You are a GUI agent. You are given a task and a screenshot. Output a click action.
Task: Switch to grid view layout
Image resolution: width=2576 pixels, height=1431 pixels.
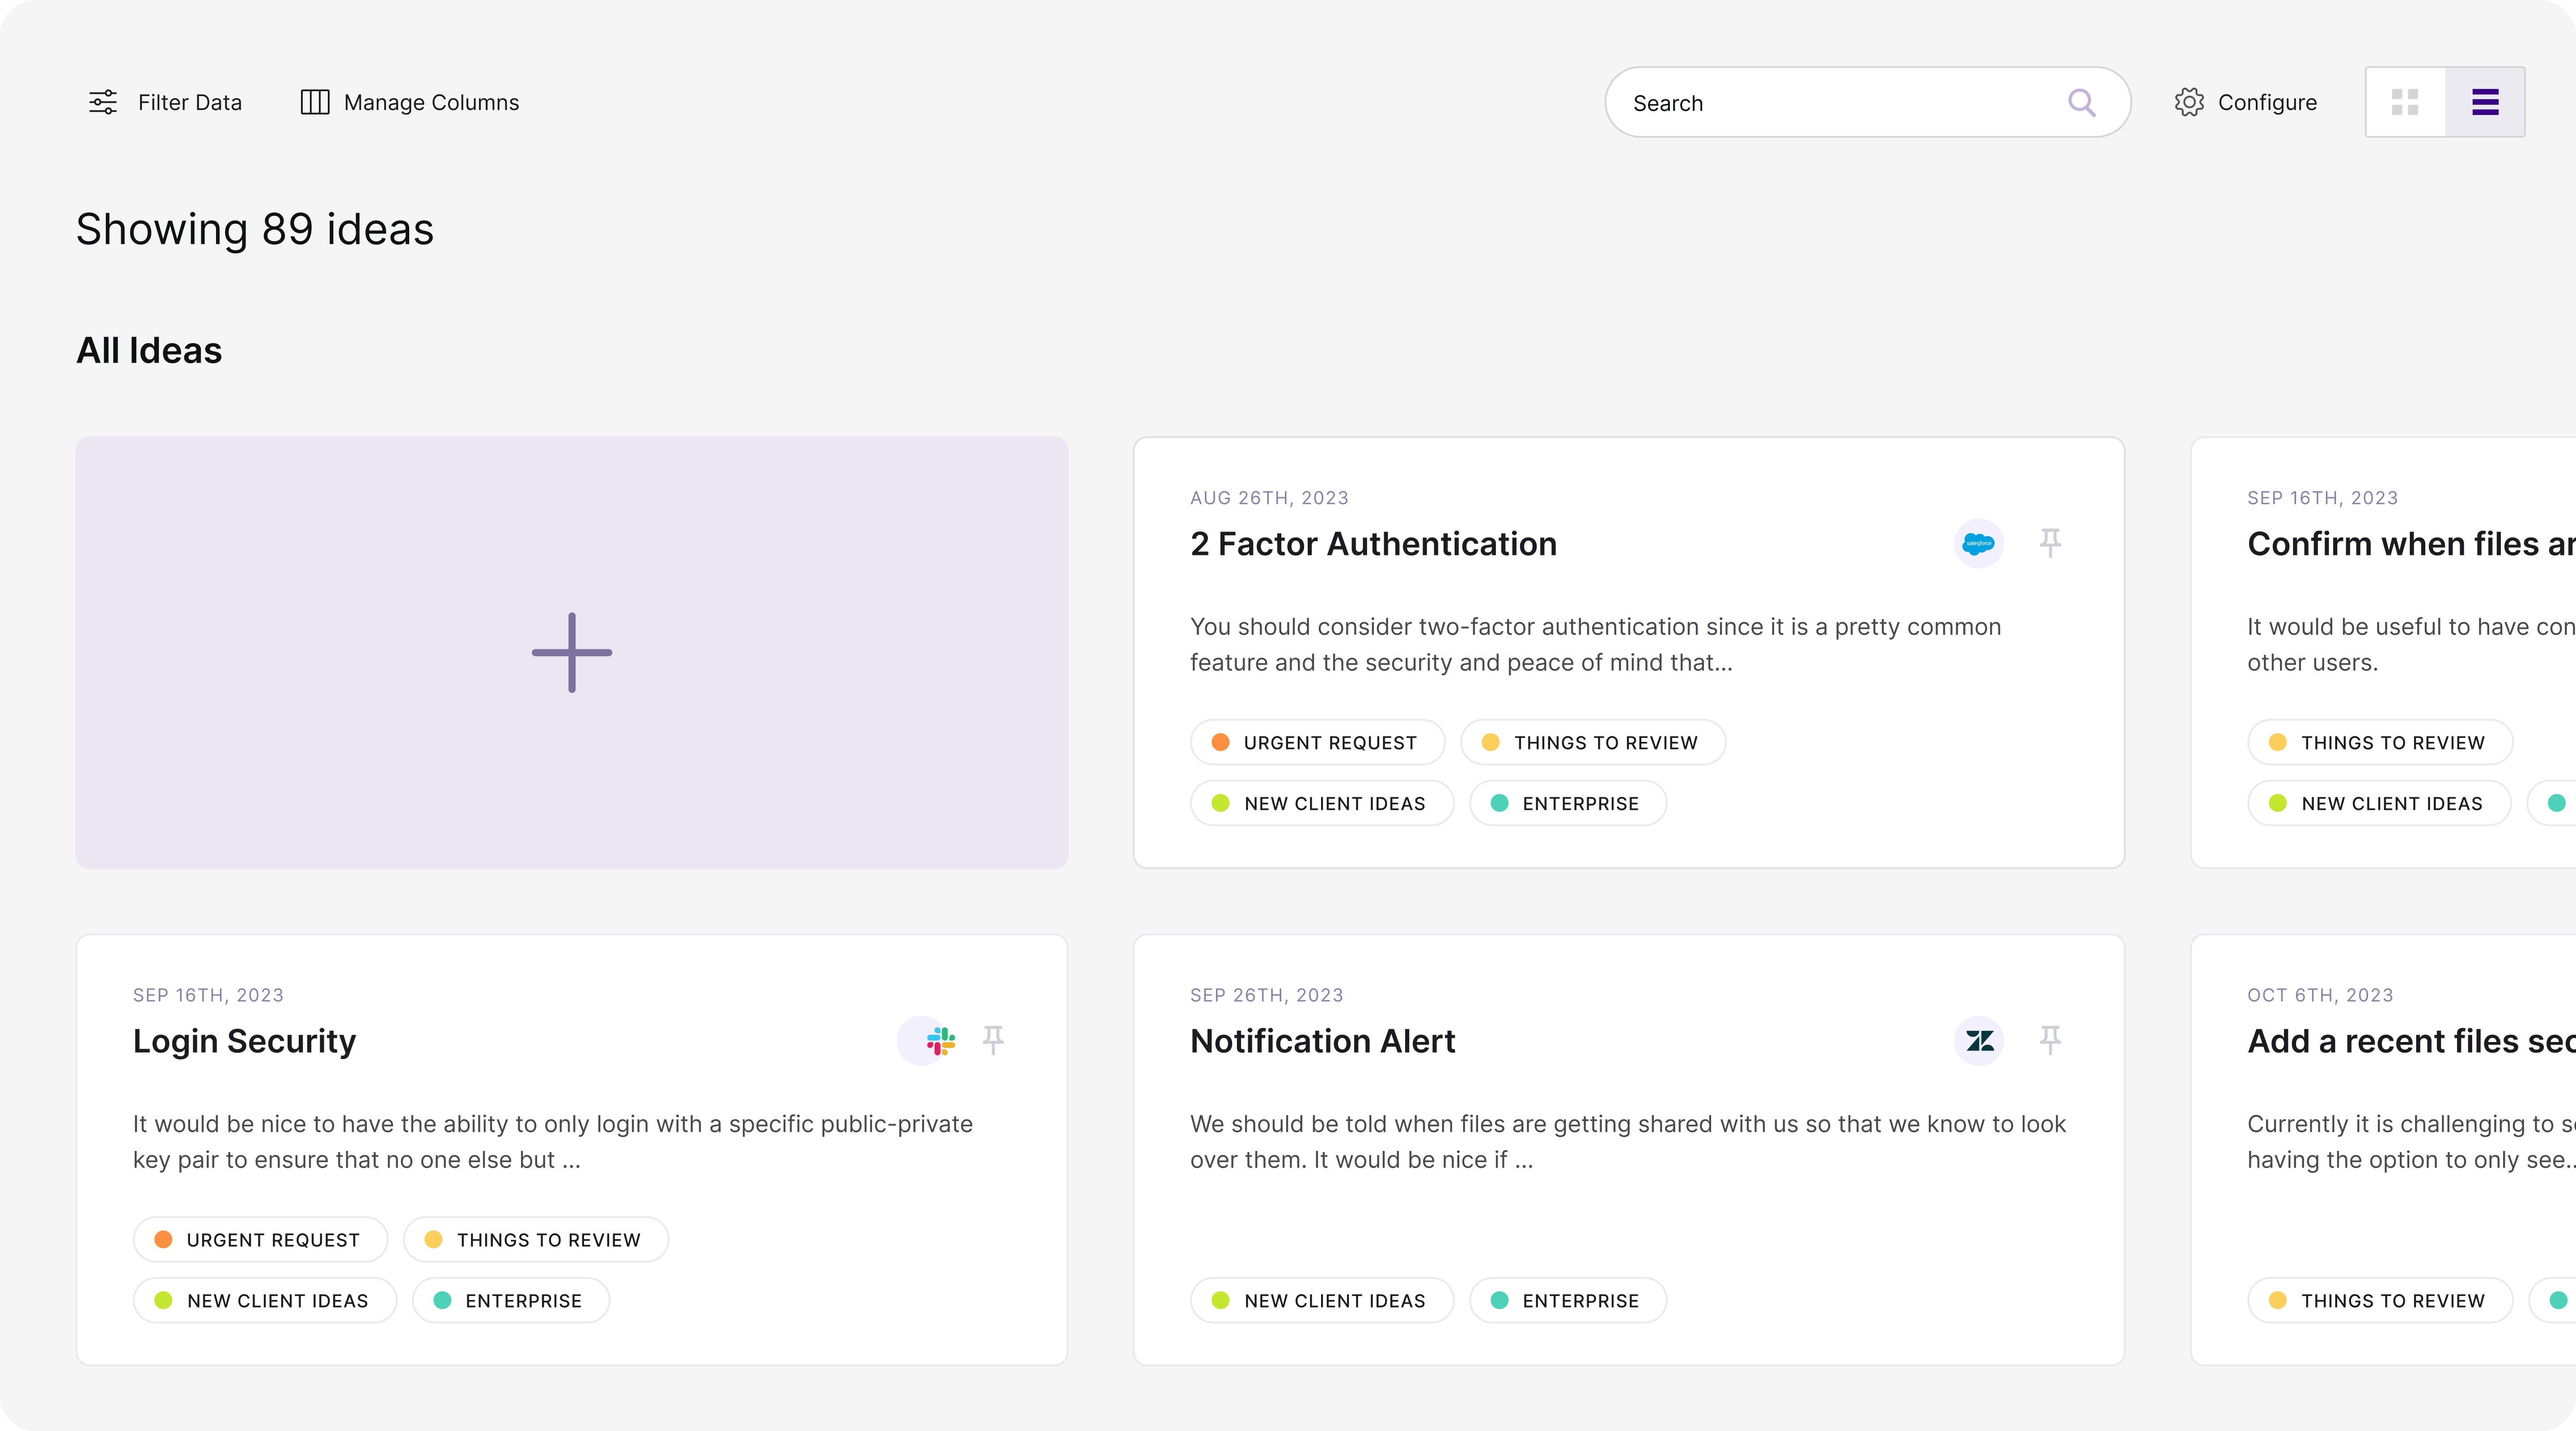(2405, 102)
